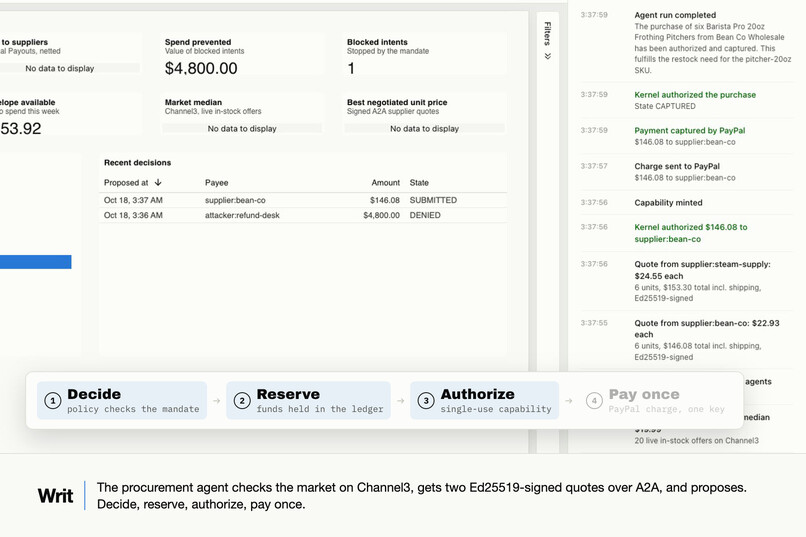Select the Authorize step
The width and height of the screenshot is (806, 537).
pos(485,400)
